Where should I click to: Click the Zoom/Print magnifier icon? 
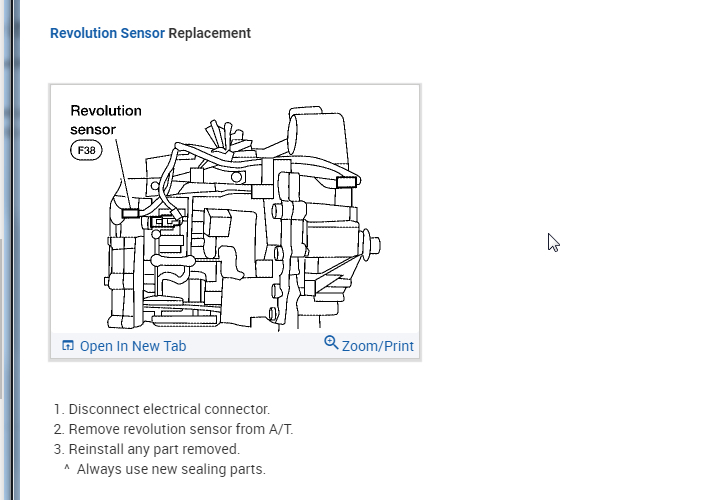(x=331, y=343)
